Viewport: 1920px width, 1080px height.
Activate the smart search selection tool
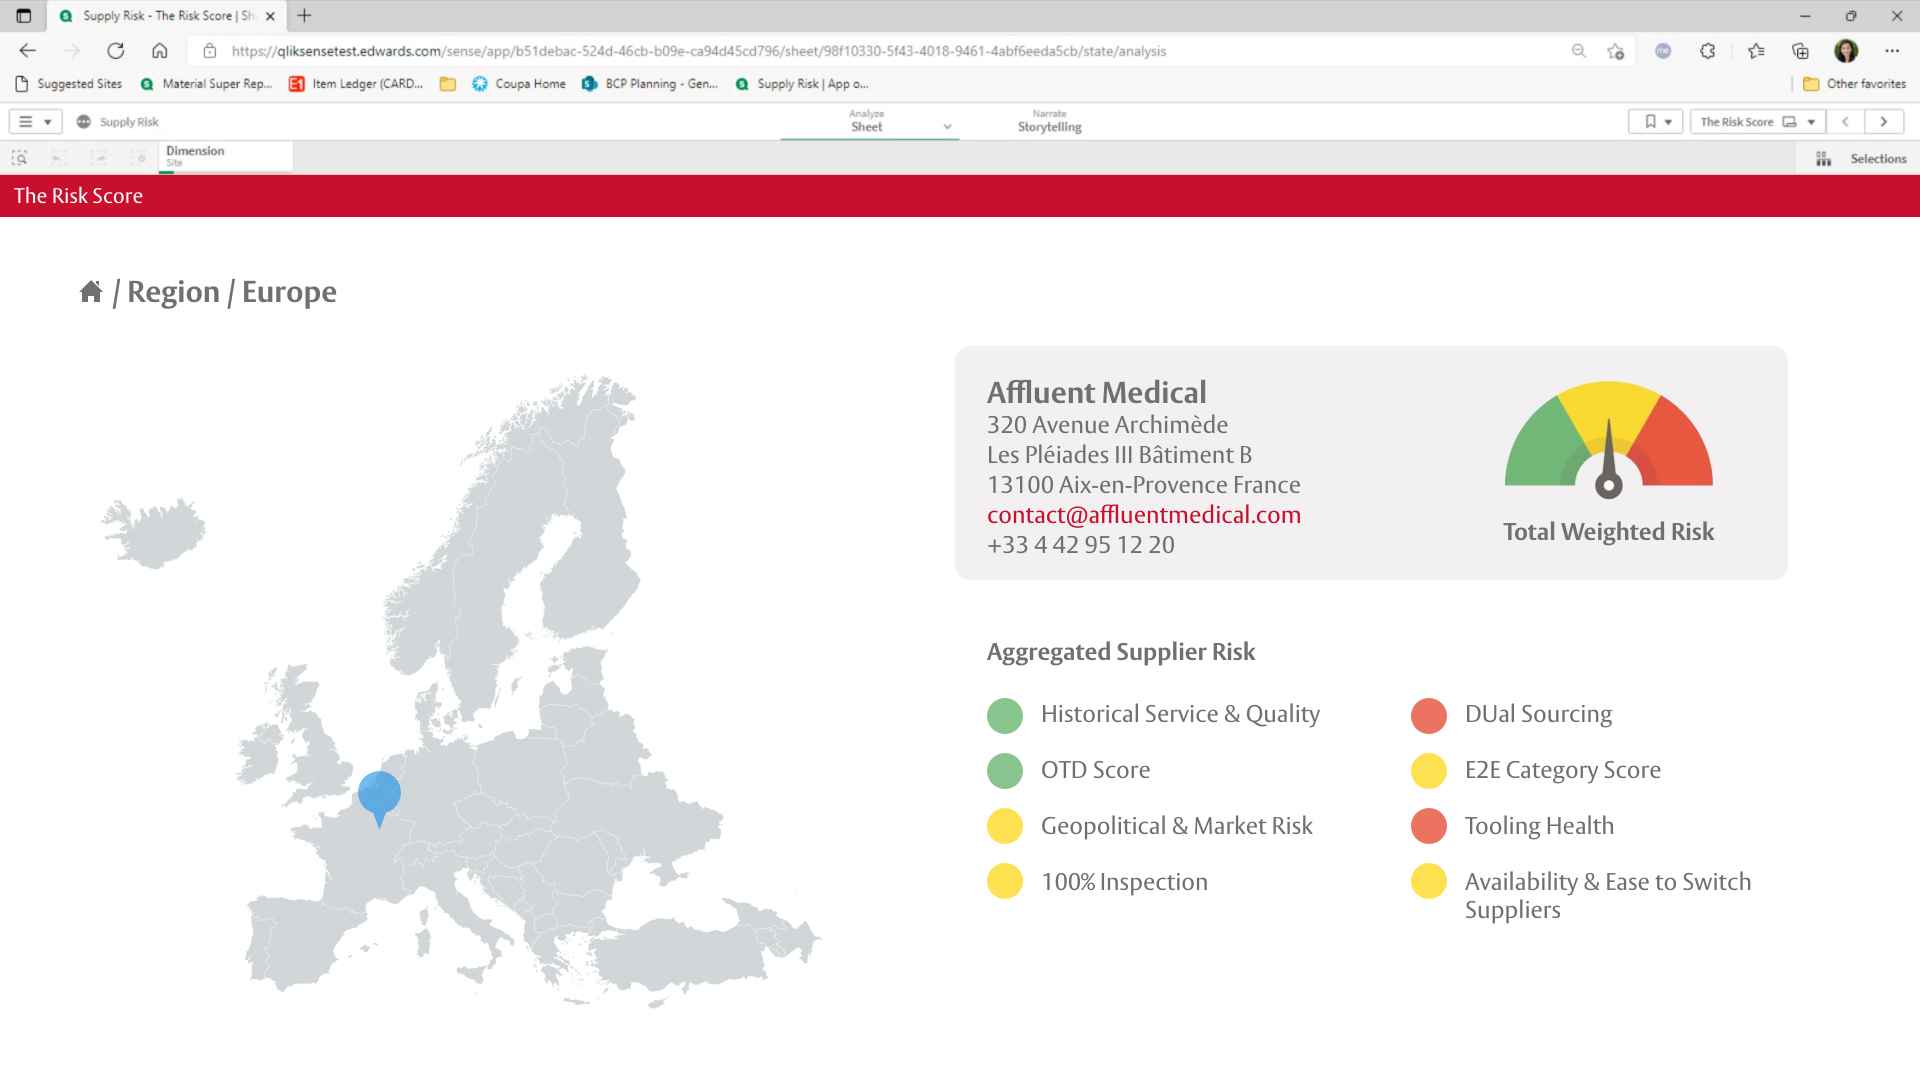(19, 158)
